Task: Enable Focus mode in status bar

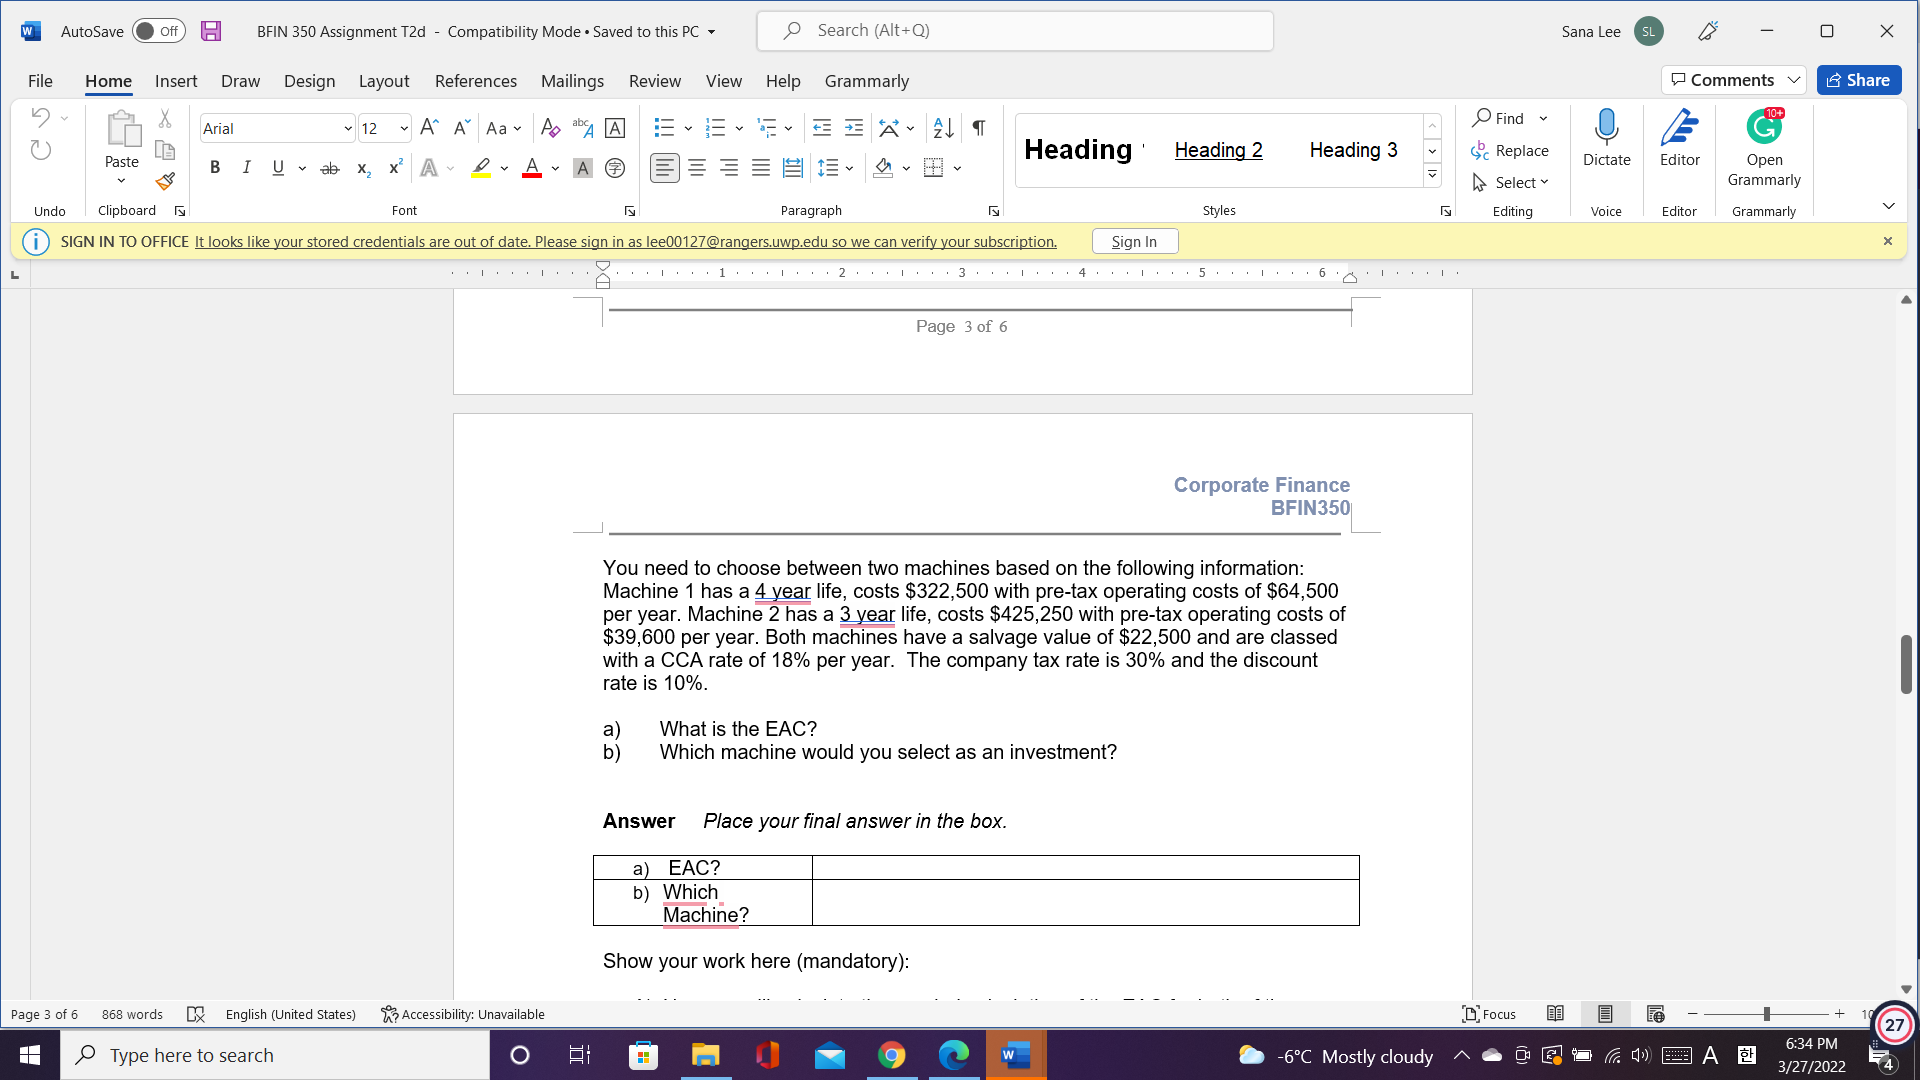Action: pos(1488,1014)
